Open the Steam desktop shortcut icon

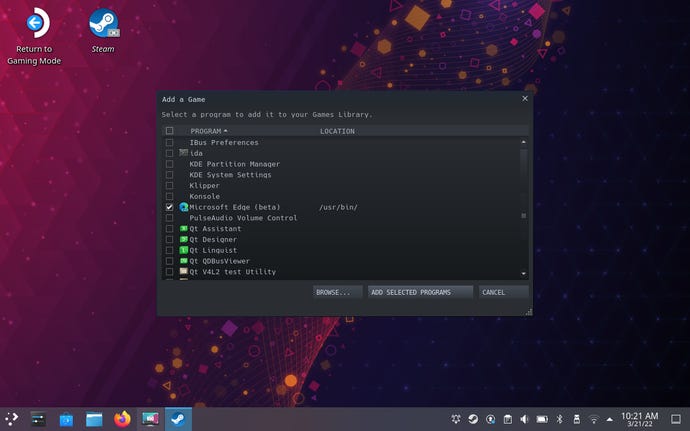(103, 23)
